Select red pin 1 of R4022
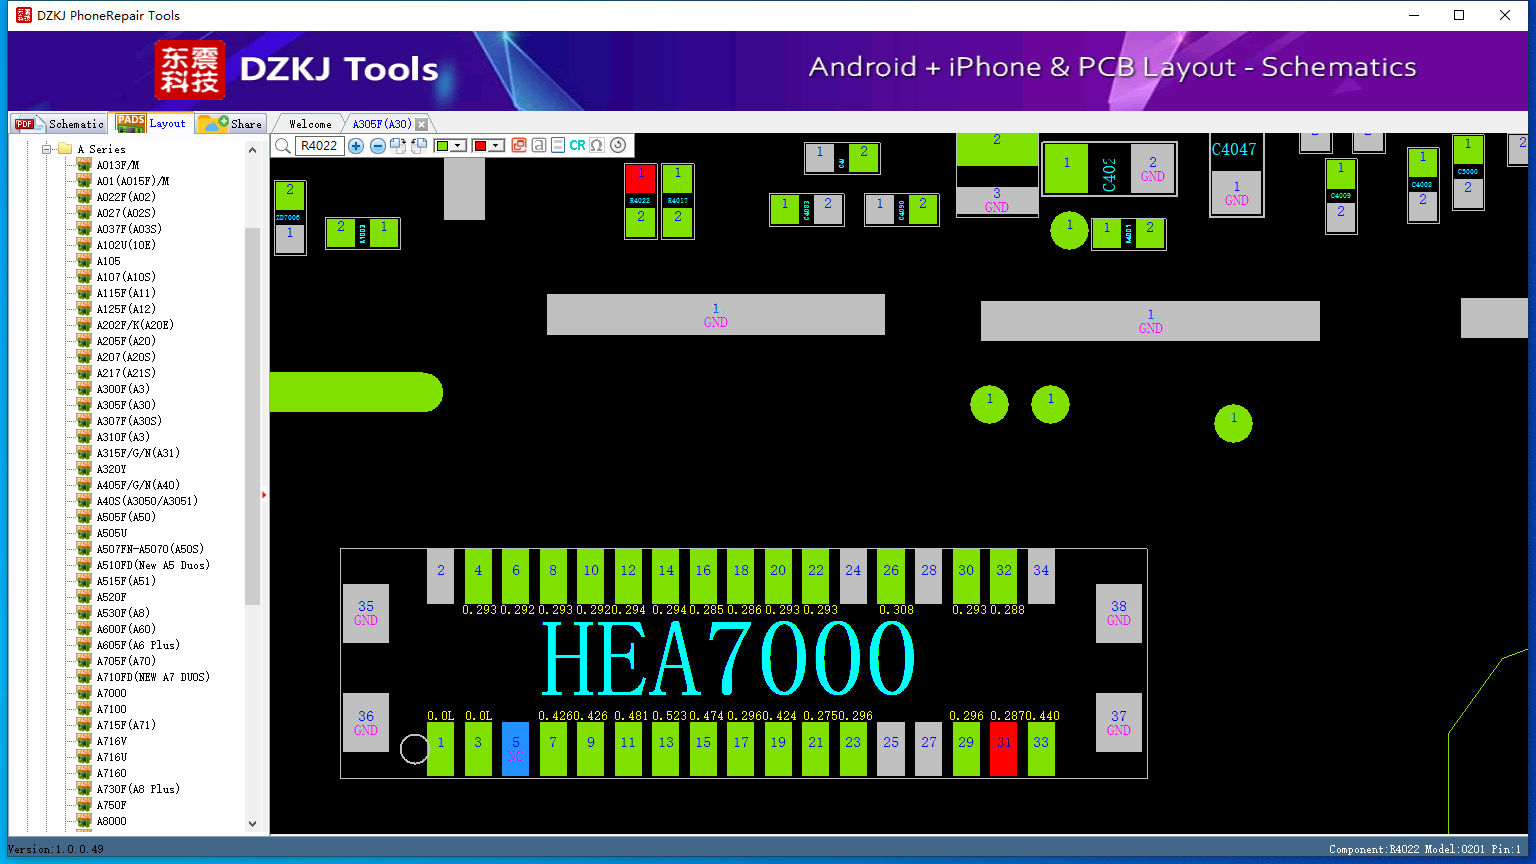The image size is (1536, 864). [x=640, y=178]
